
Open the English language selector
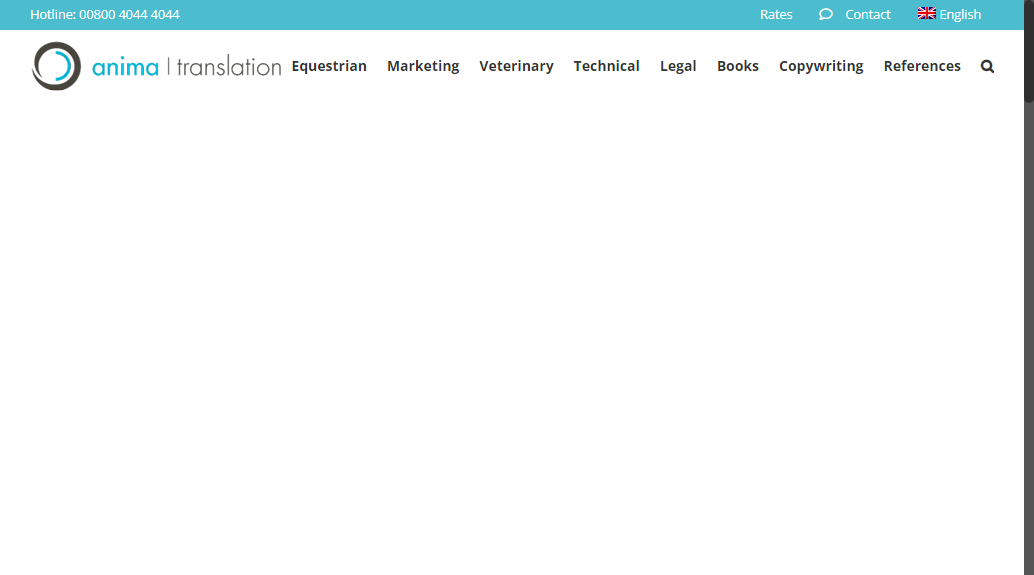(960, 14)
